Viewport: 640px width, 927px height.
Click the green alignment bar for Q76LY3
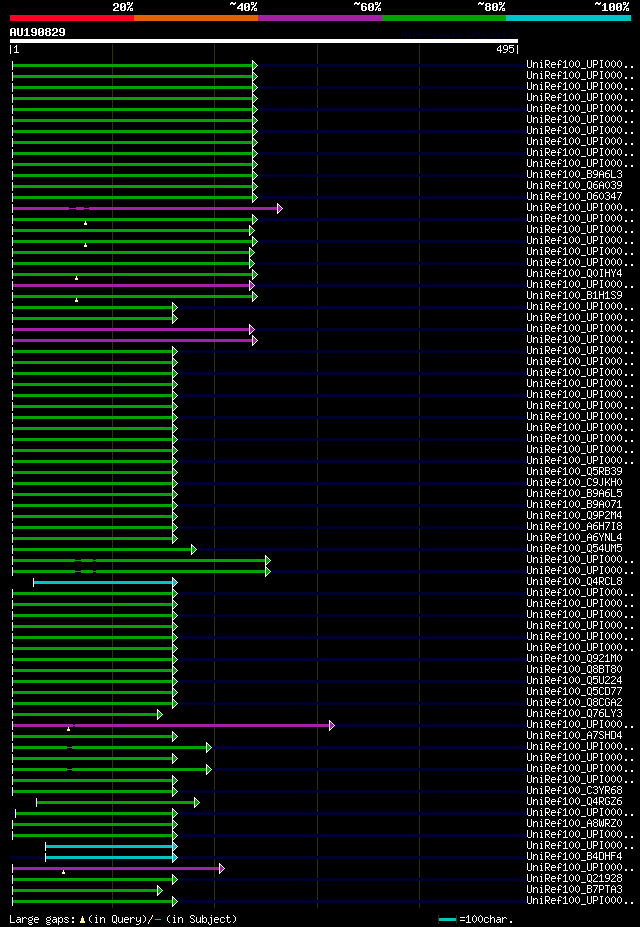coord(87,714)
